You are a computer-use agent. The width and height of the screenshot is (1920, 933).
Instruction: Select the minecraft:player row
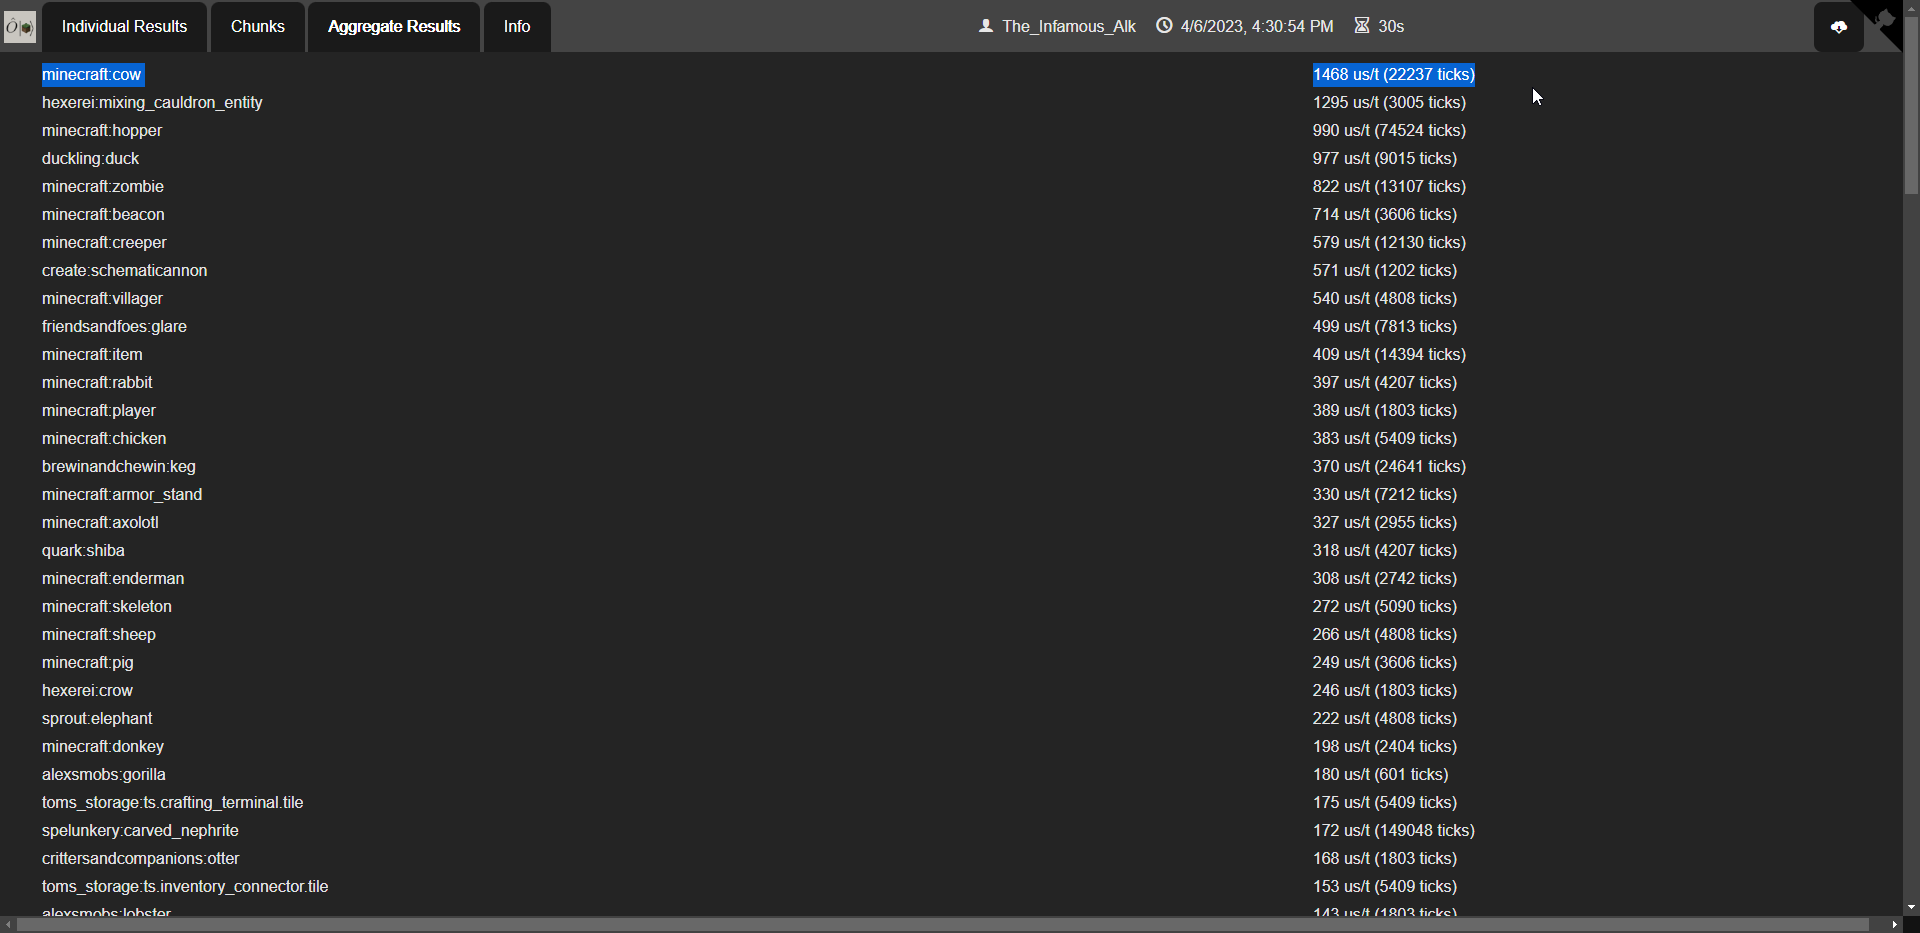(x=99, y=411)
